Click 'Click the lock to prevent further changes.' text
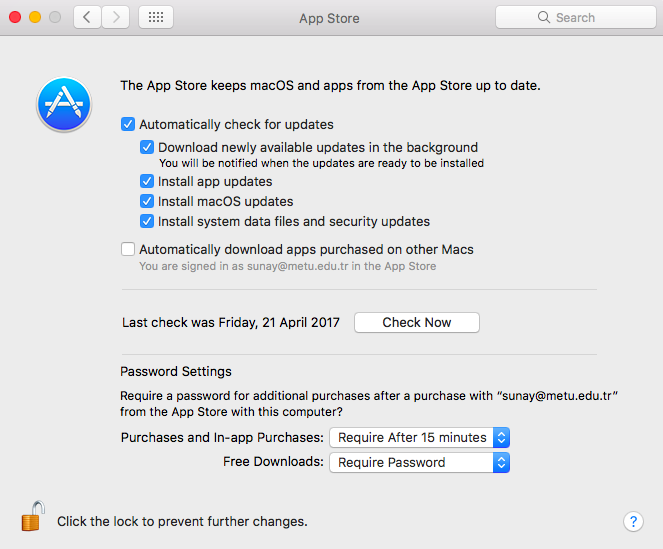Image resolution: width=663 pixels, height=549 pixels. (x=182, y=522)
